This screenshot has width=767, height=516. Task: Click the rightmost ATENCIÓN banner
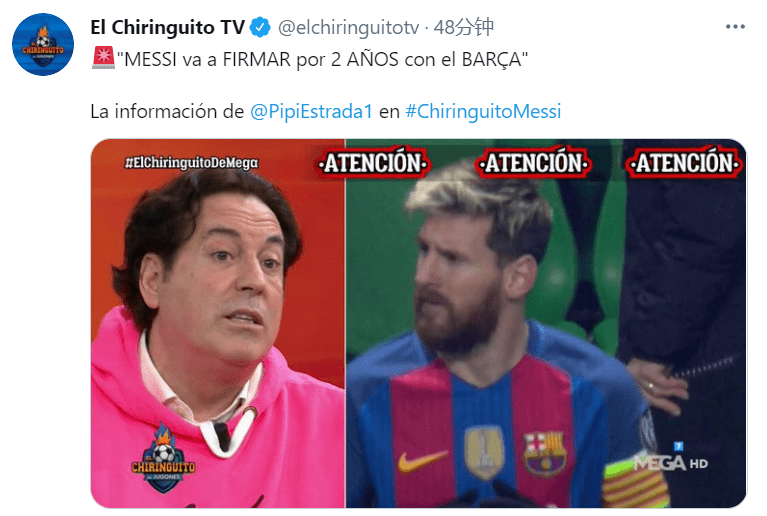(x=685, y=163)
